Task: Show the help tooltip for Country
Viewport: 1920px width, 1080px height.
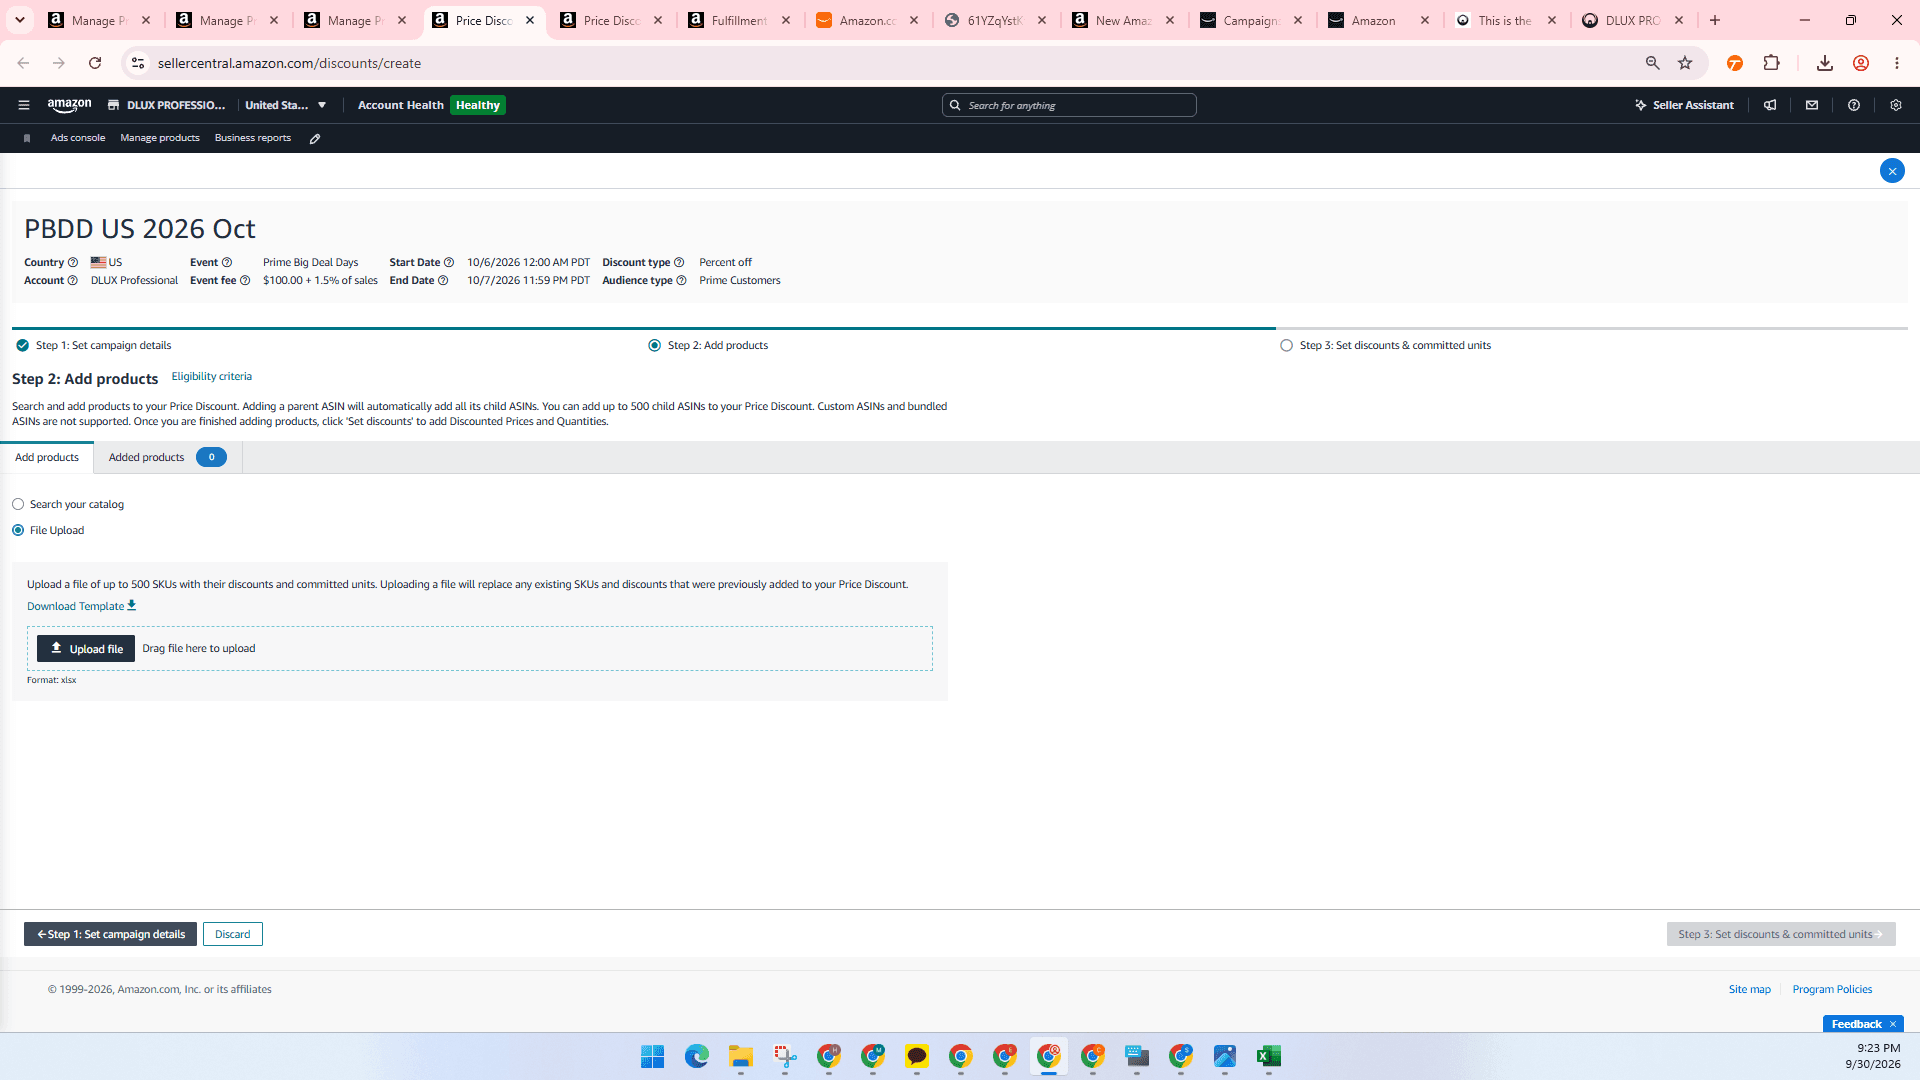Action: pos(73,263)
